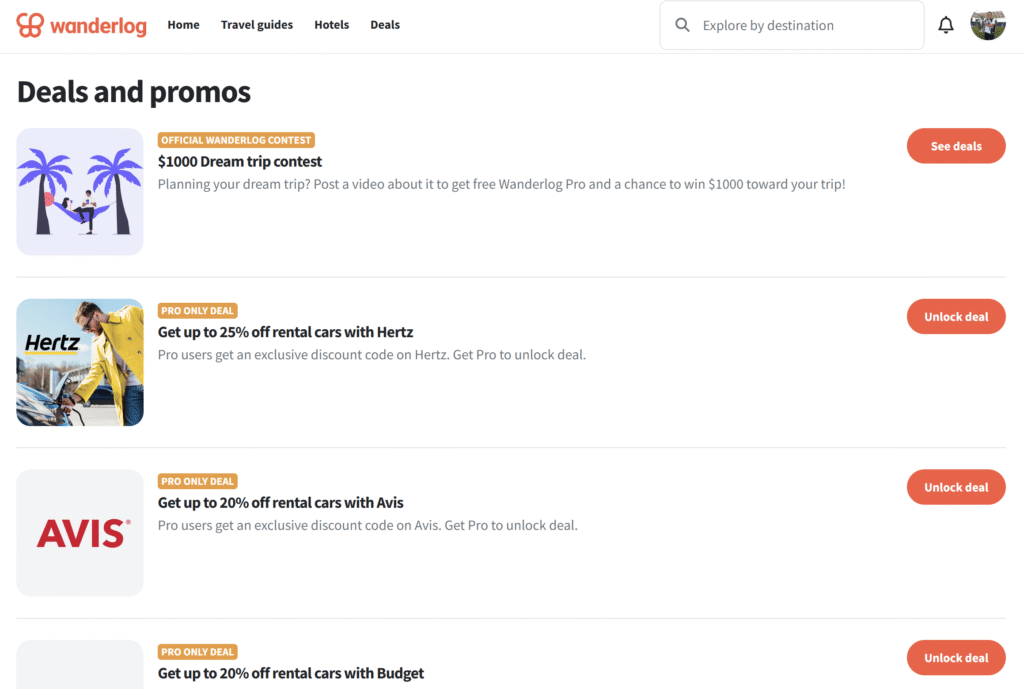
Task: Click the Hertz exclusive discount code description
Action: point(372,355)
